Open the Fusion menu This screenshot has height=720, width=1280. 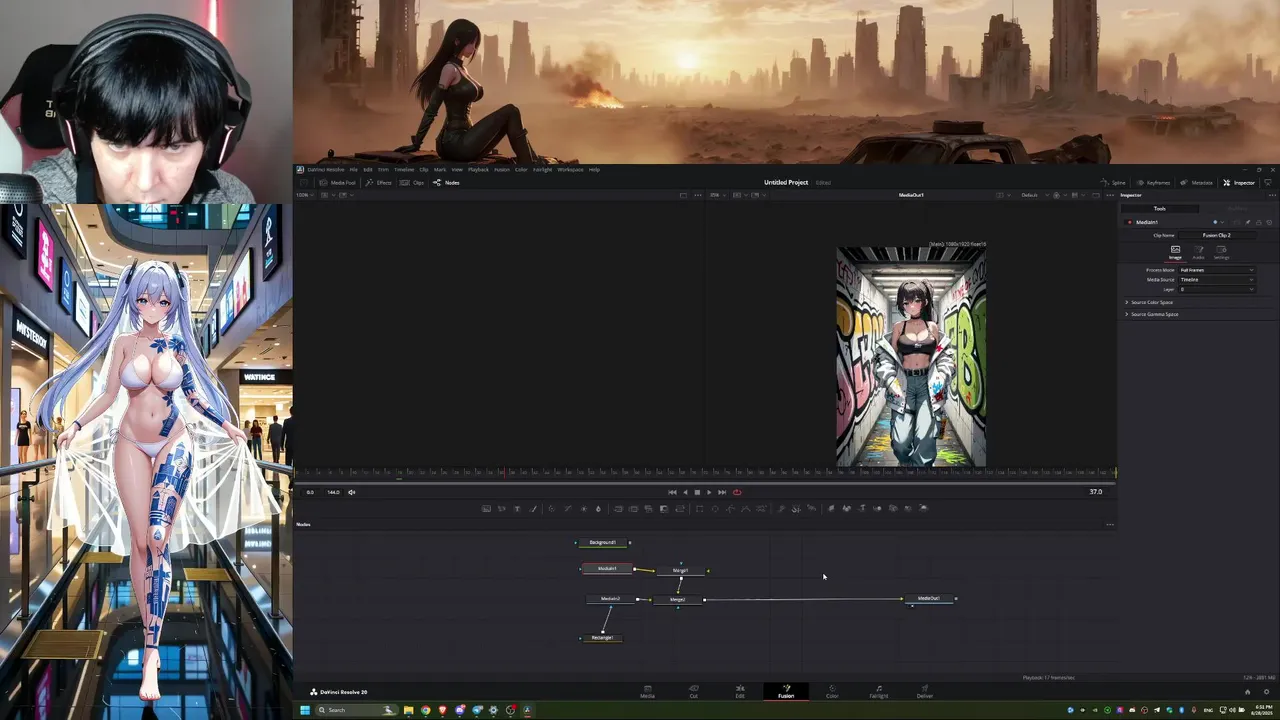click(x=502, y=169)
